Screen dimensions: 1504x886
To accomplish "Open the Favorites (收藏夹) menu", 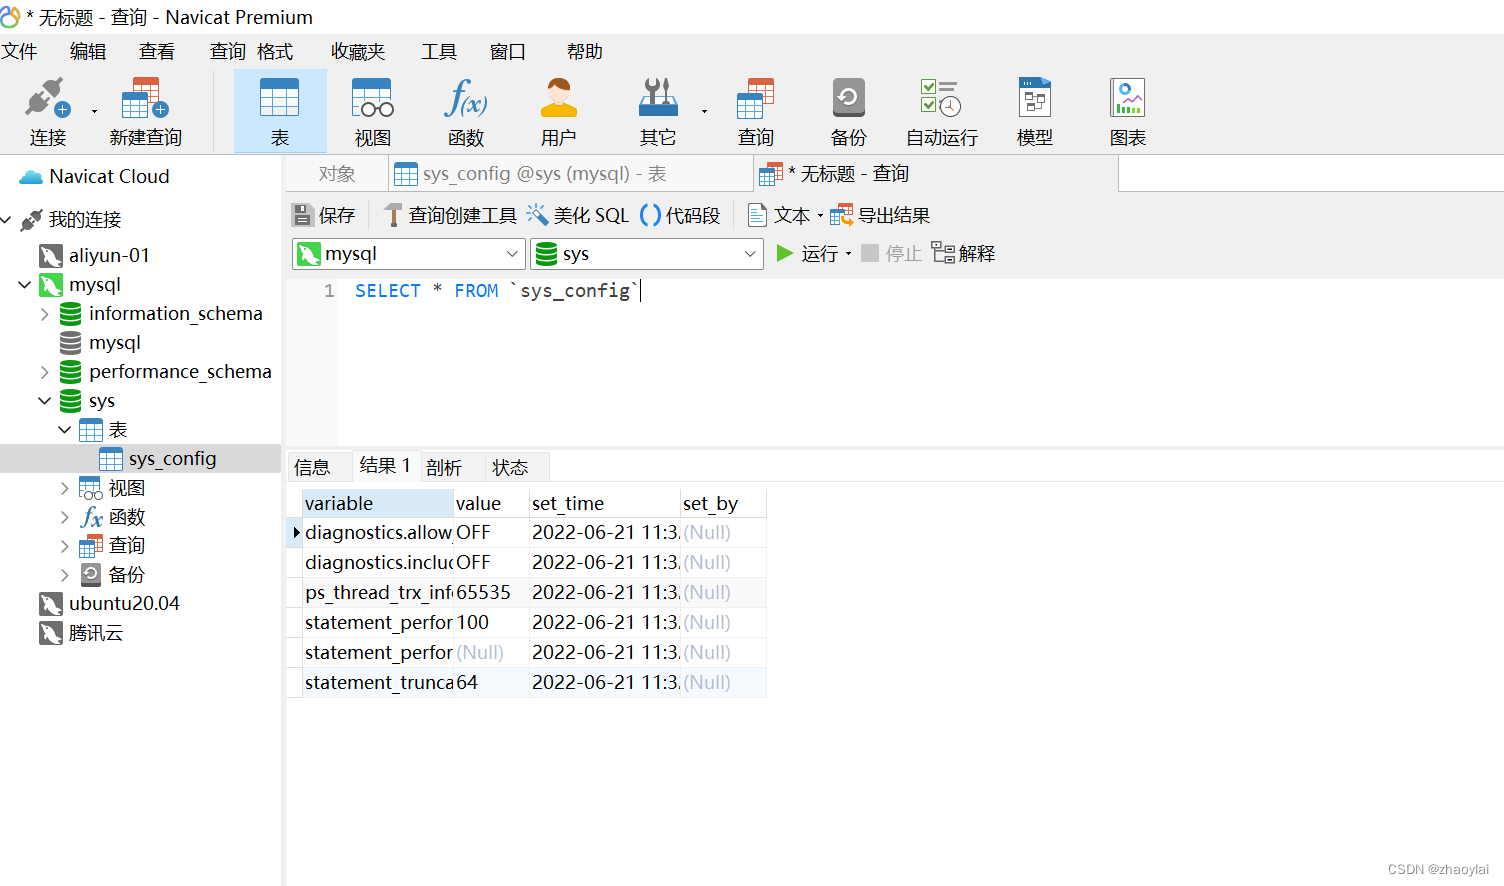I will coord(358,52).
